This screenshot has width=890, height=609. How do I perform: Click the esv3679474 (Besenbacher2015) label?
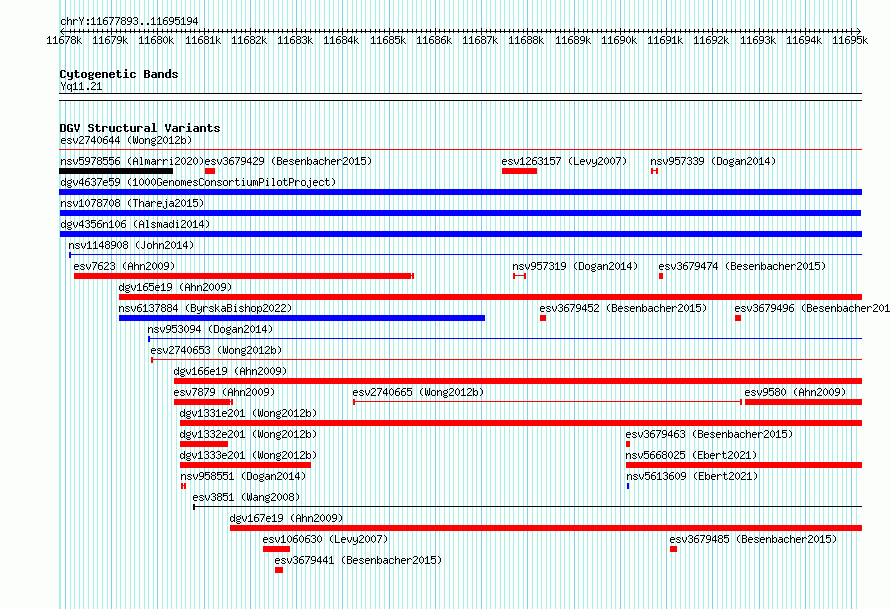[x=742, y=266]
